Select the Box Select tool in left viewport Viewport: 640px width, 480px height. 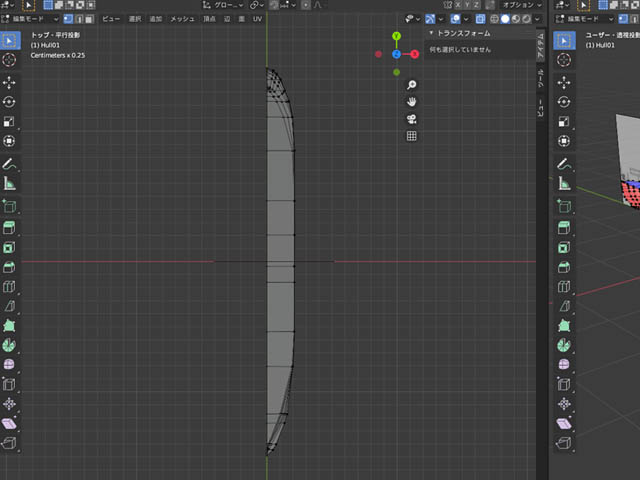[x=9, y=40]
